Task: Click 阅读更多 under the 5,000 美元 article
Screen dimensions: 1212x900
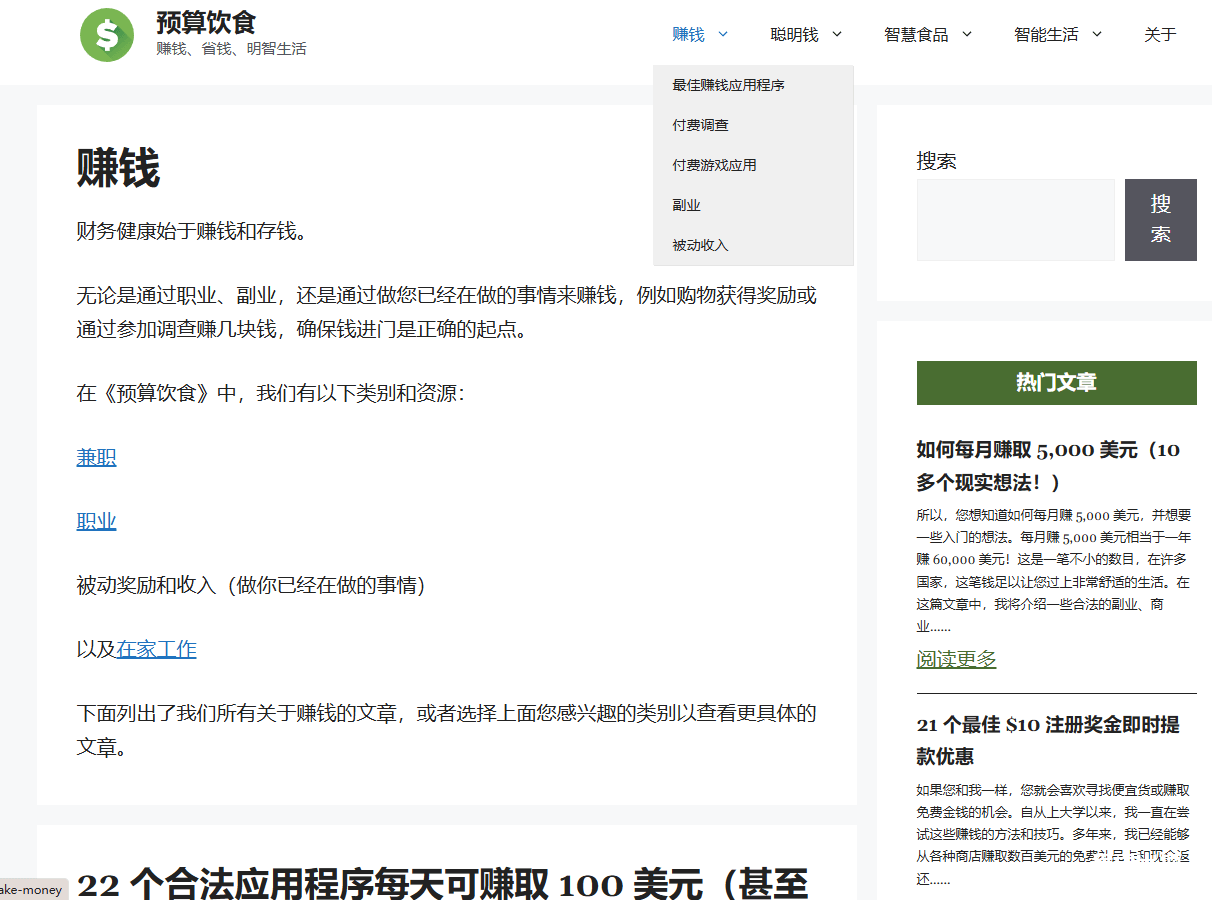Action: pyautogui.click(x=956, y=659)
